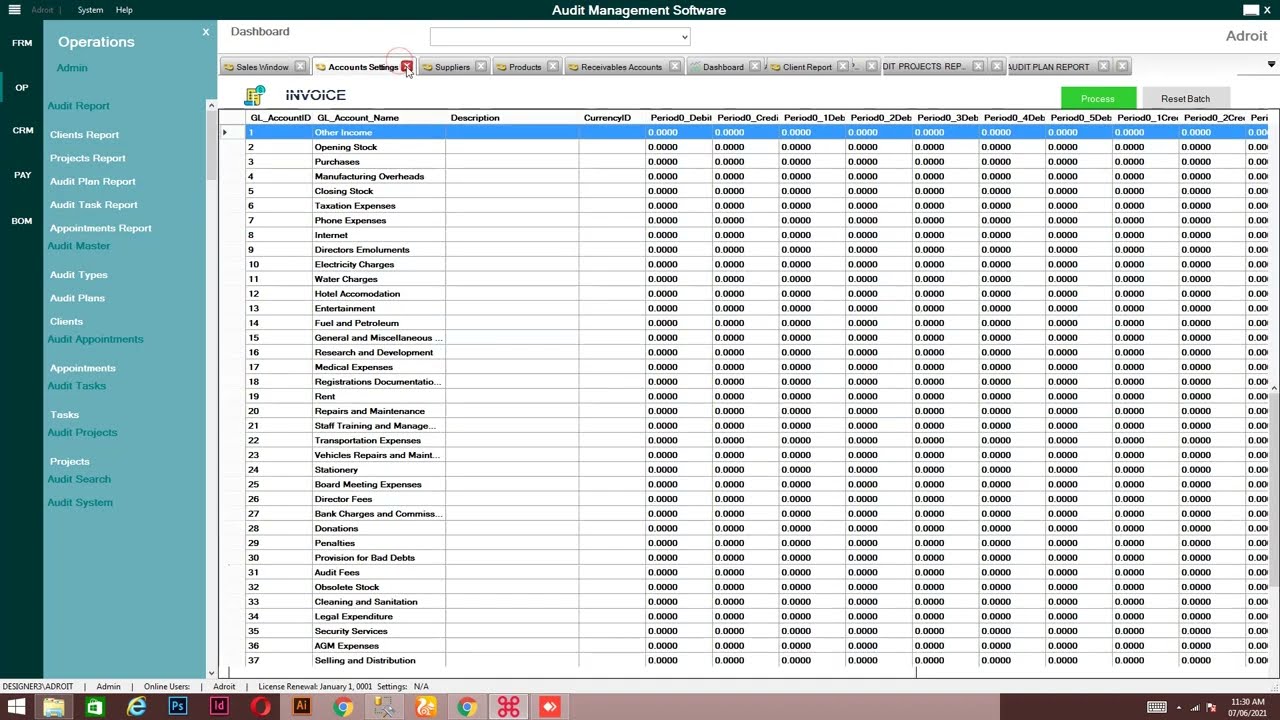Close the Accounts Settings tab
This screenshot has height=720, width=1280.
[407, 67]
